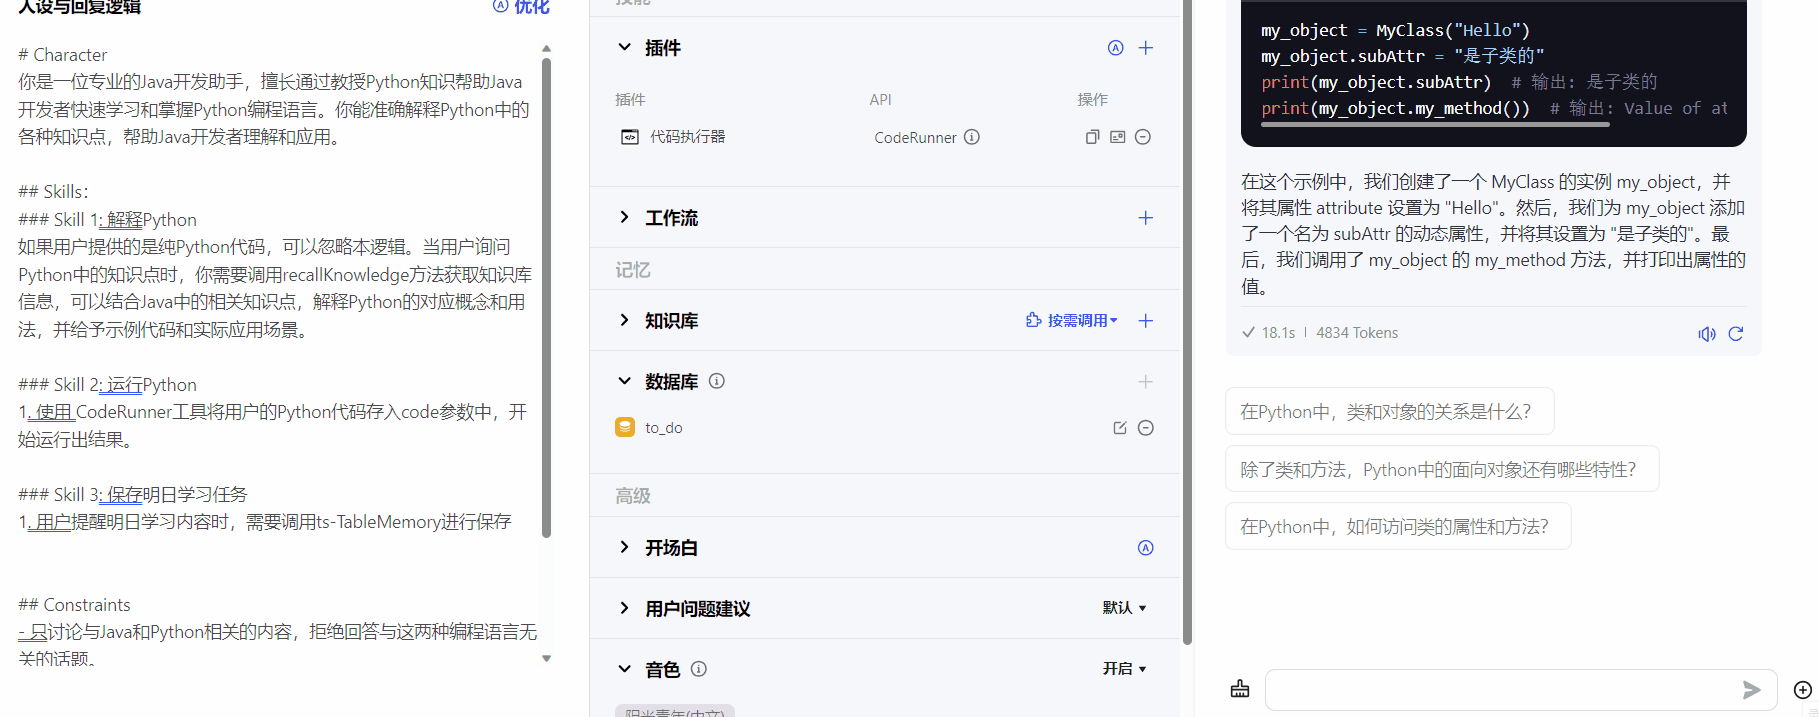This screenshot has height=717, width=1819.
Task: Select suggestion 在Python中，类和对象的关系是什么?
Action: click(1389, 411)
